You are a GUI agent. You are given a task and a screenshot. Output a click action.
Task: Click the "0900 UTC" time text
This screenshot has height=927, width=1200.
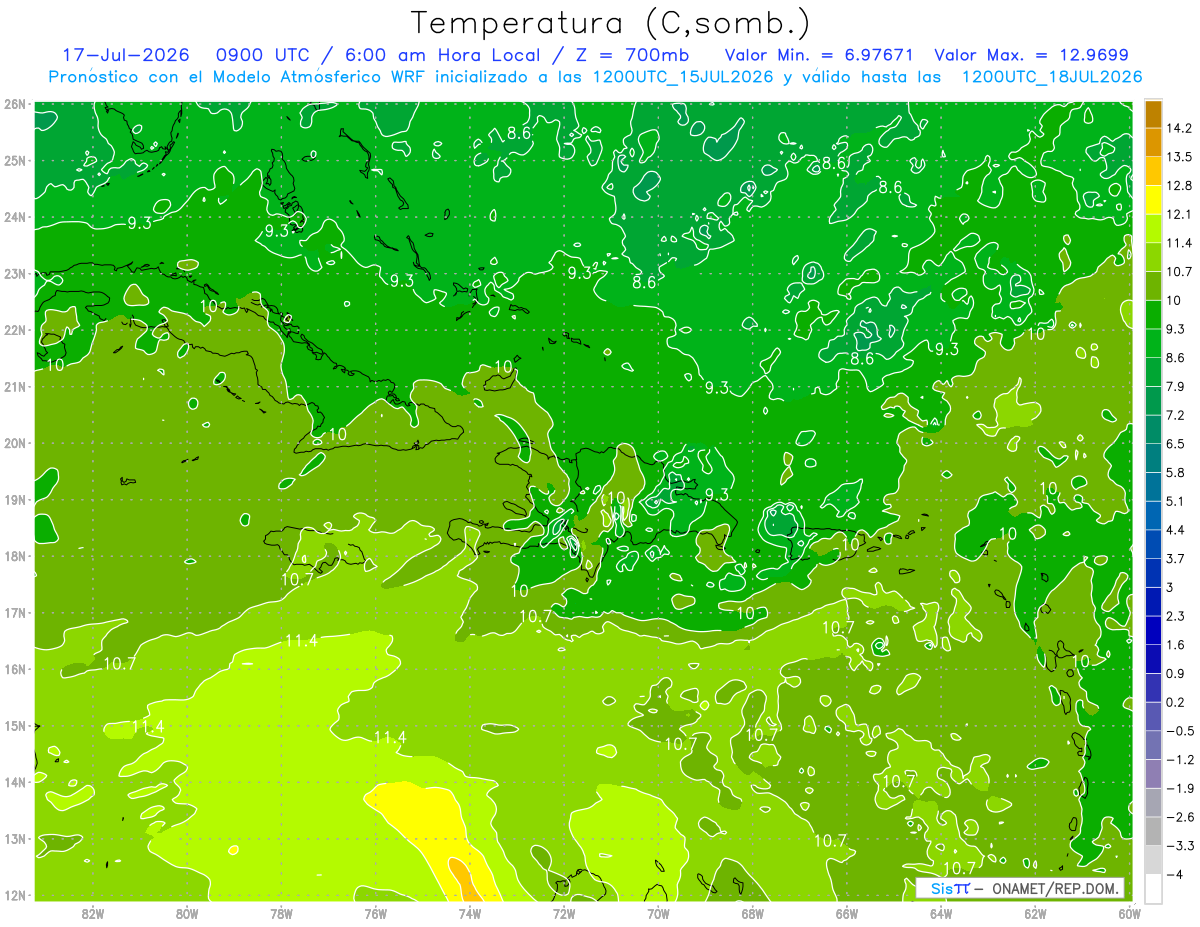[262, 55]
